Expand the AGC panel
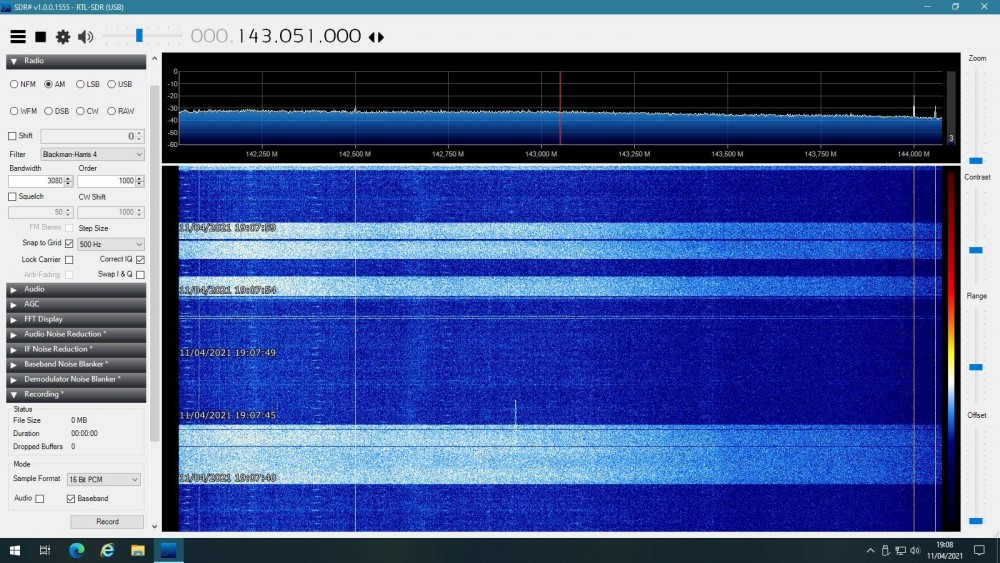Screen dimensions: 1000x563 [76, 304]
